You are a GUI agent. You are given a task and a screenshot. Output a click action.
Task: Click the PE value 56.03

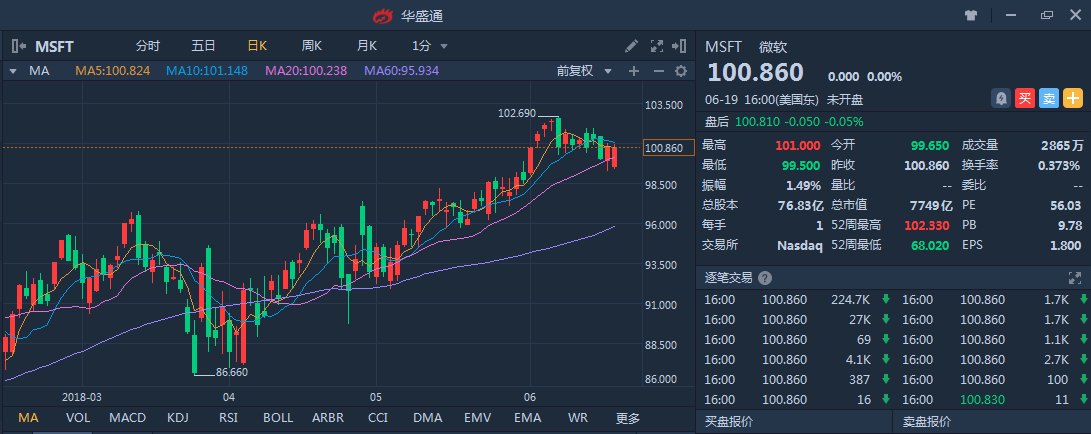point(1065,205)
